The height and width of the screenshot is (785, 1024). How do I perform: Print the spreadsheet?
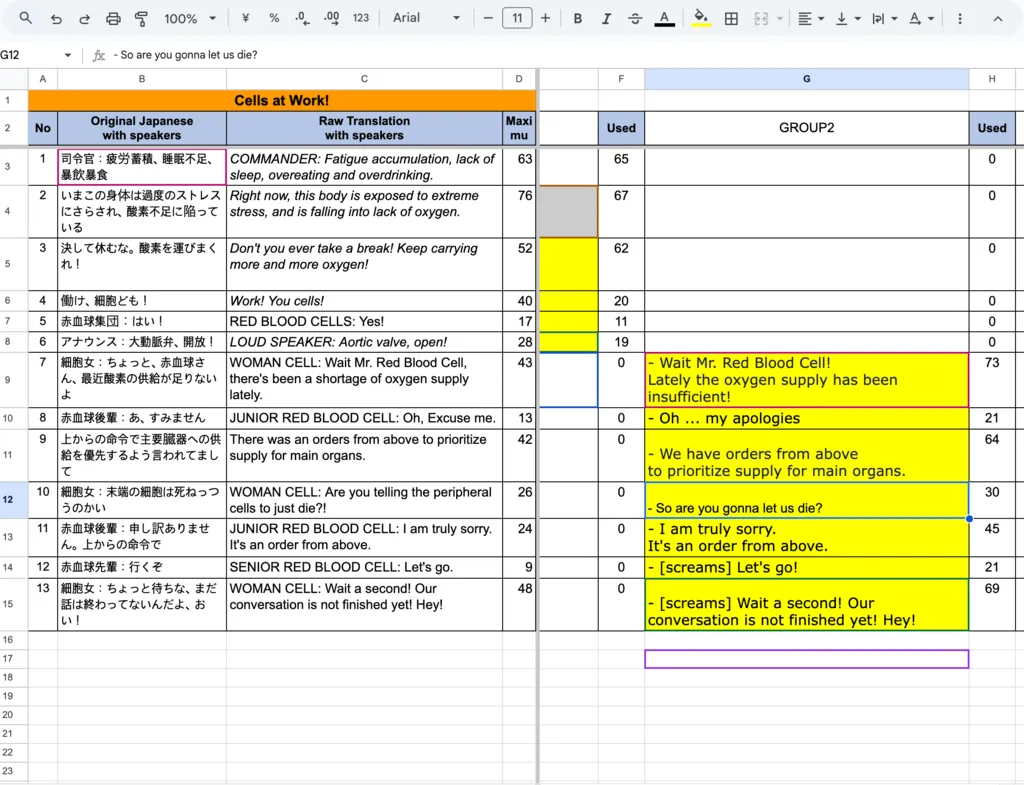(113, 18)
